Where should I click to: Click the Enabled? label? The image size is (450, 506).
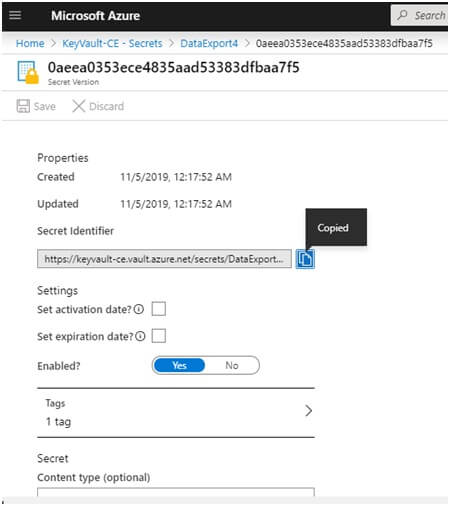coord(59,366)
